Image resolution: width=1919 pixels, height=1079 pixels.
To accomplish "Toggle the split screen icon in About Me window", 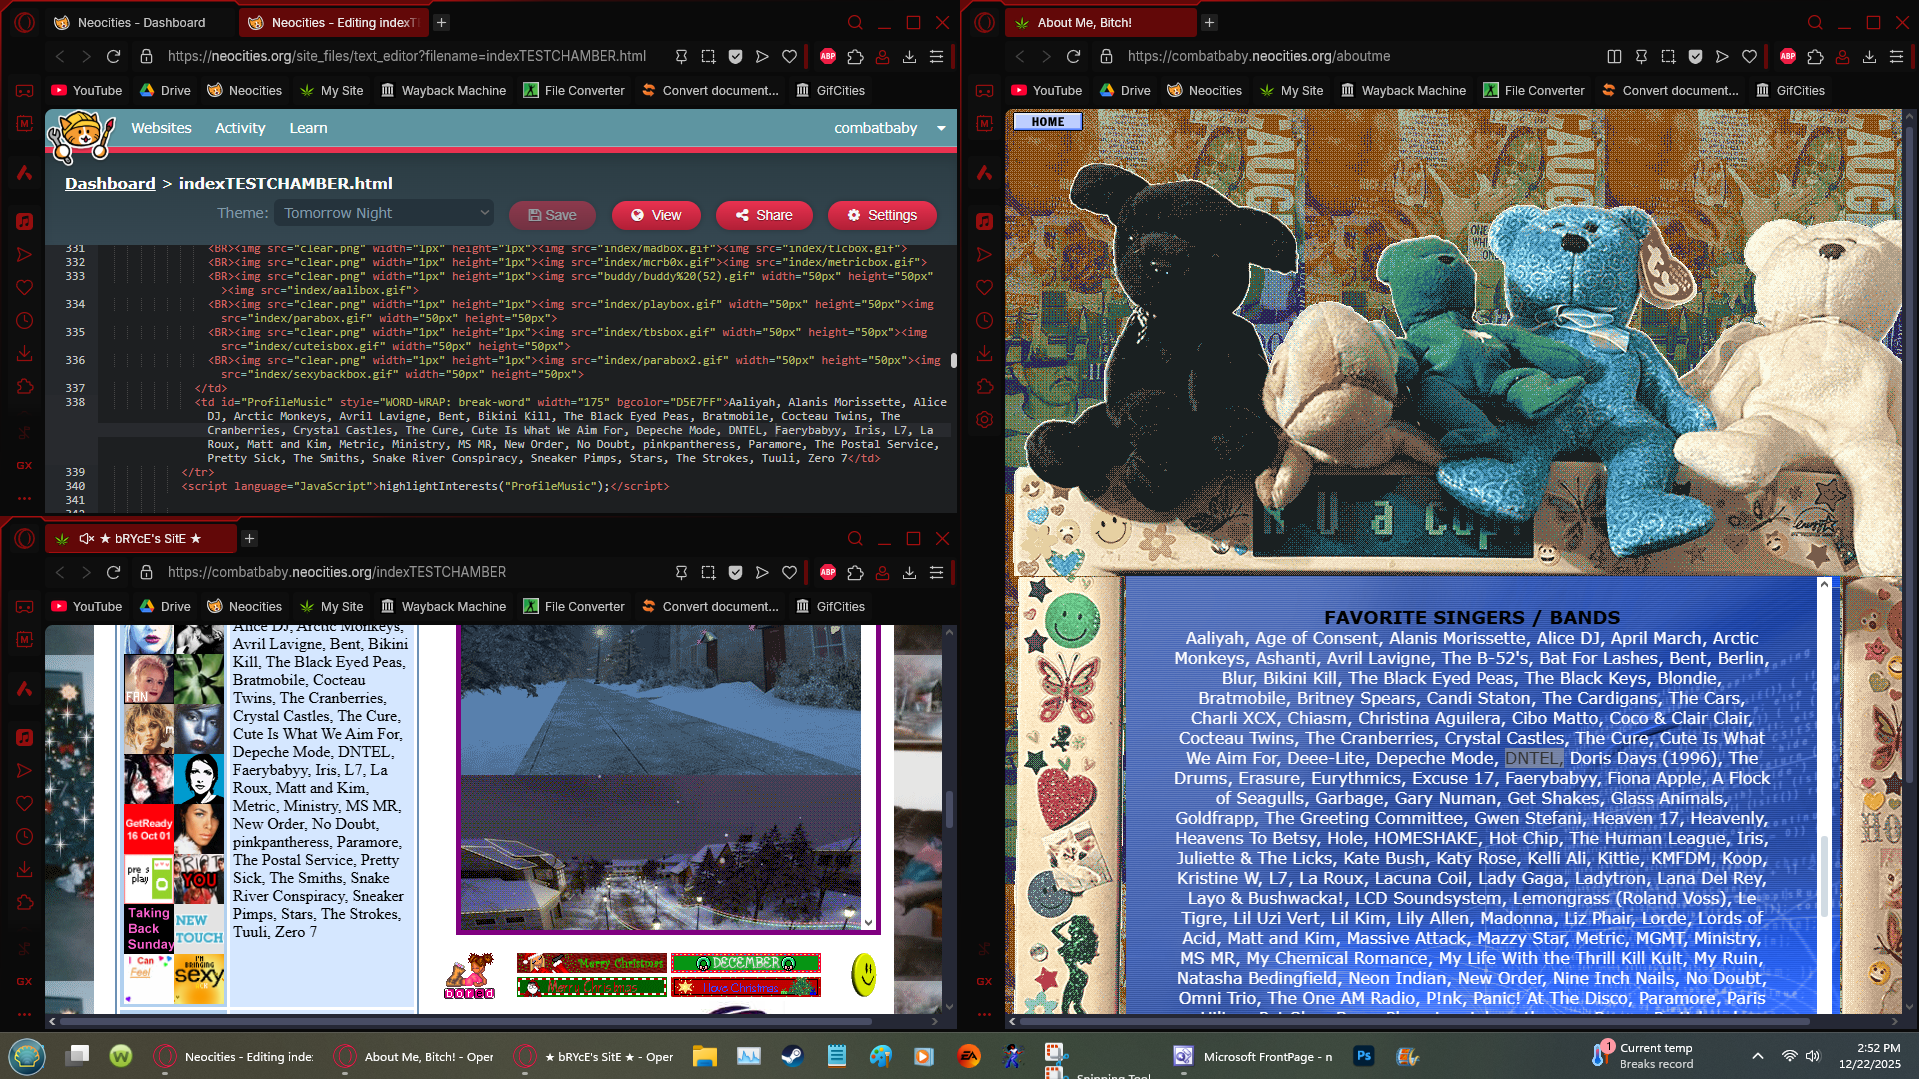I will pos(1613,57).
